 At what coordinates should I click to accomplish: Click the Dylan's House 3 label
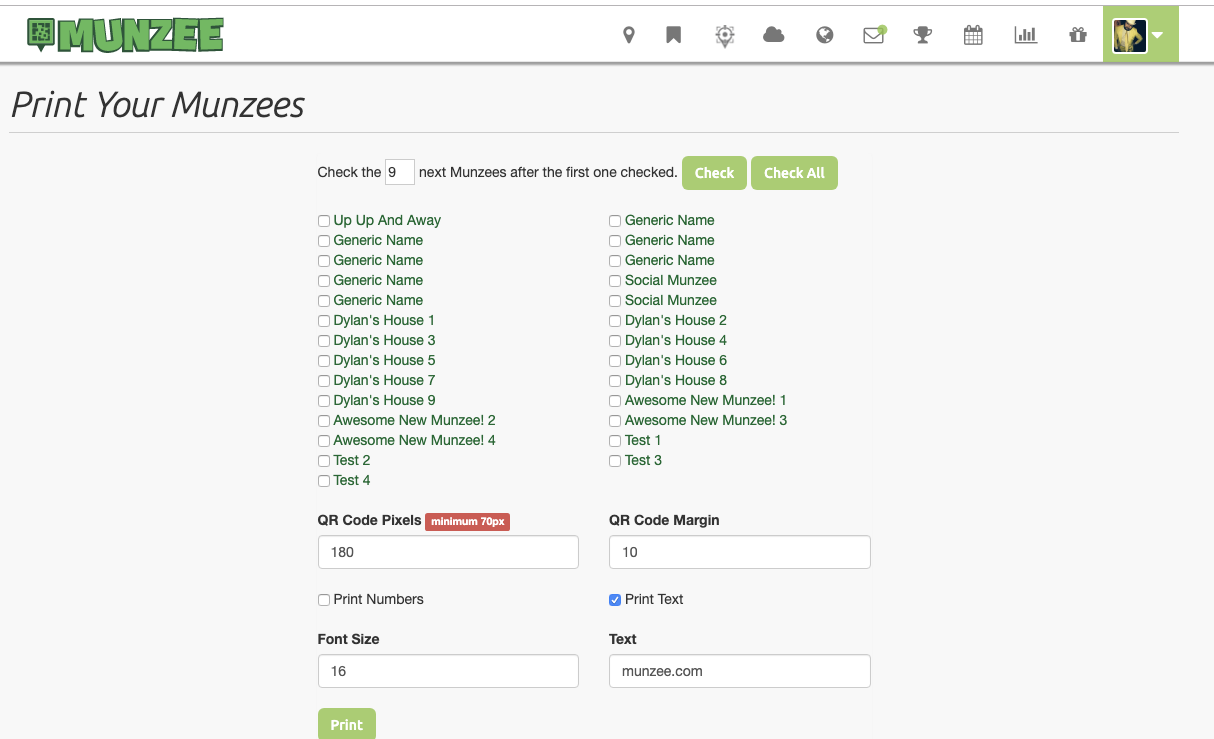click(384, 340)
